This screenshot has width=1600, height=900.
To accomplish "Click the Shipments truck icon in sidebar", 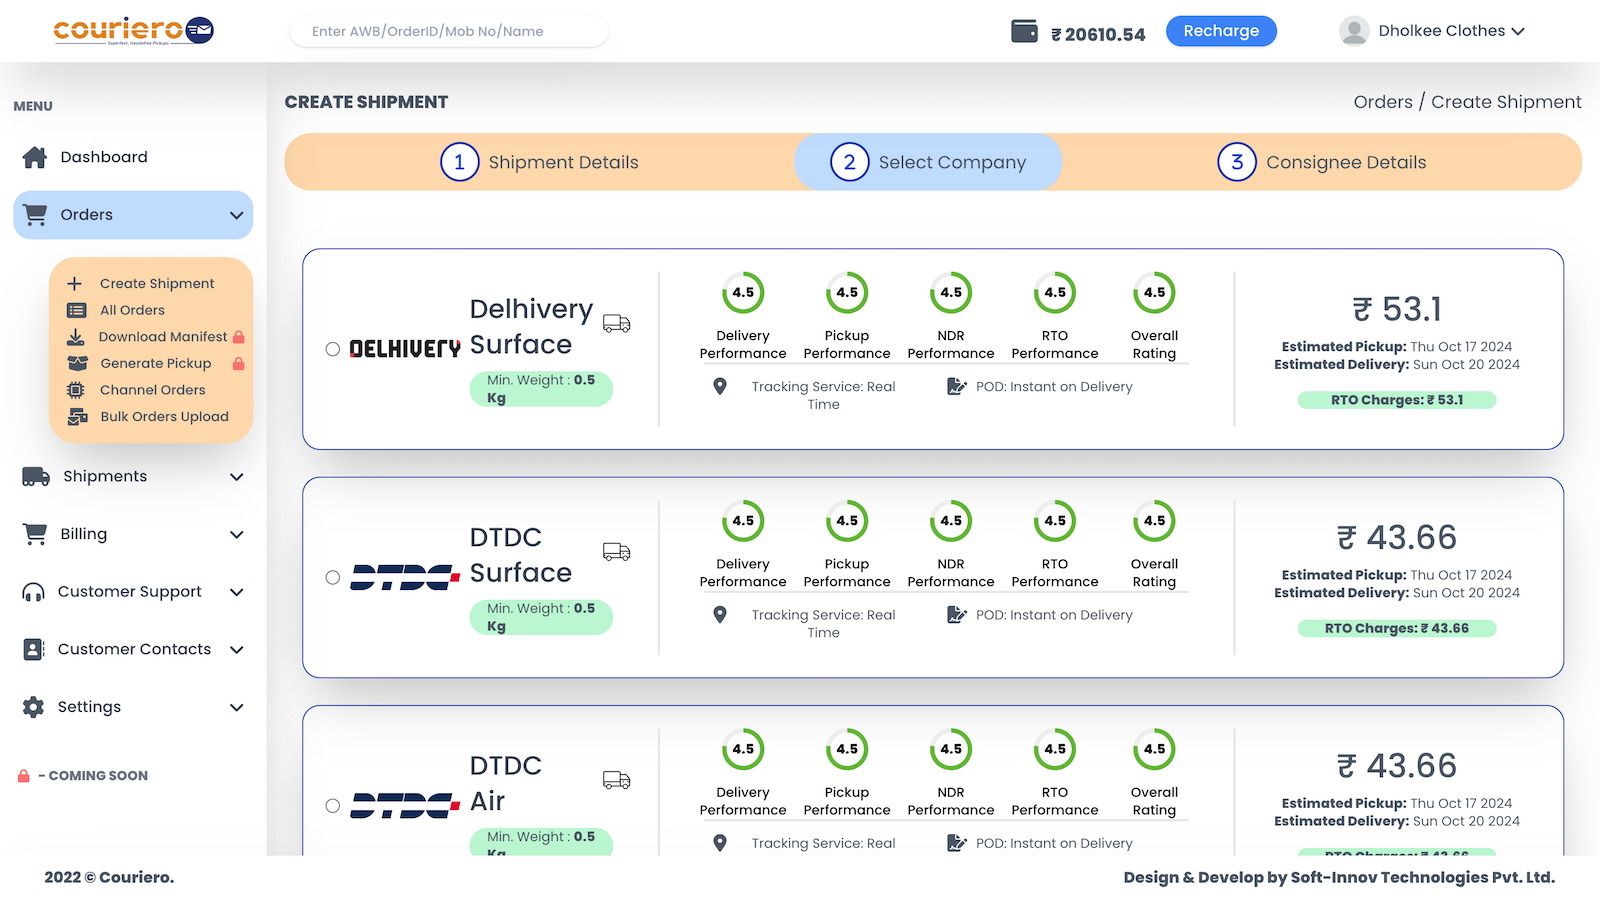I will pyautogui.click(x=36, y=477).
